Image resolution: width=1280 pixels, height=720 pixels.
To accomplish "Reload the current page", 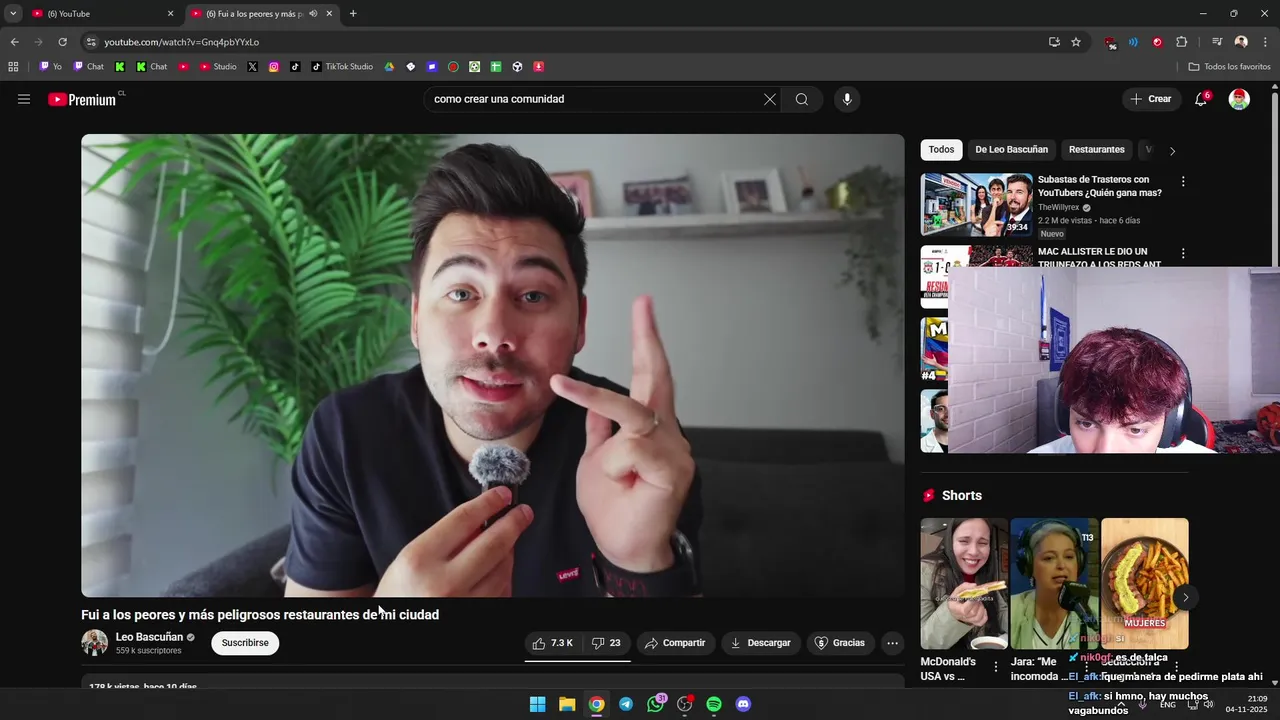I will (62, 42).
